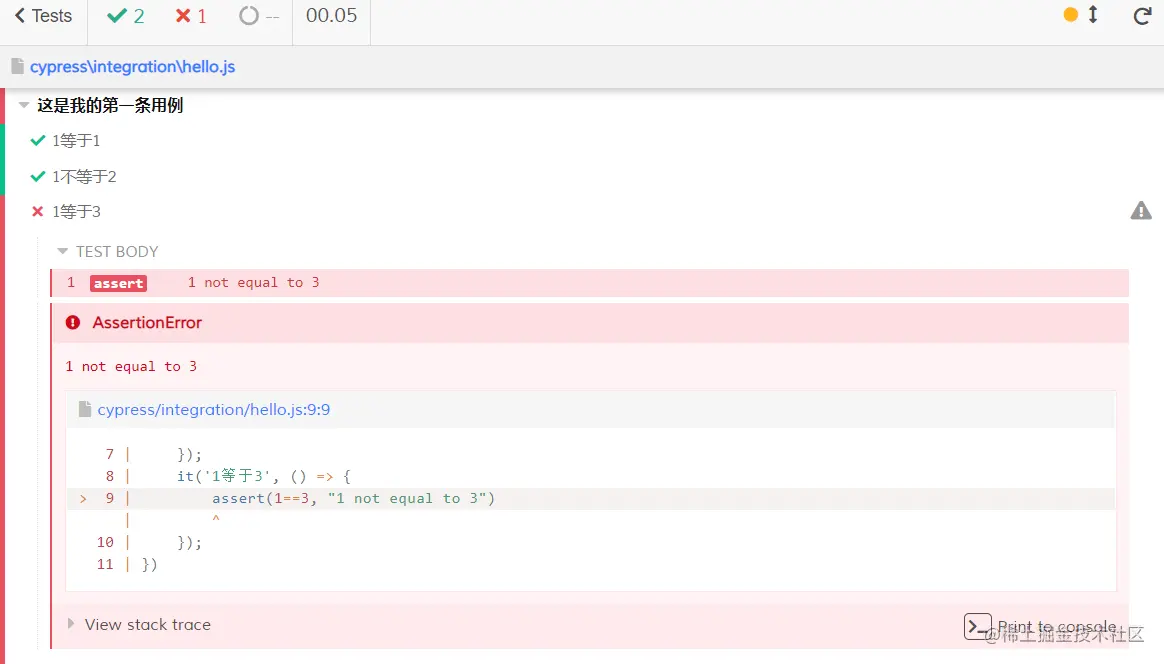This screenshot has height=664, width=1164.
Task: Click the red assert badge
Action: click(x=118, y=283)
